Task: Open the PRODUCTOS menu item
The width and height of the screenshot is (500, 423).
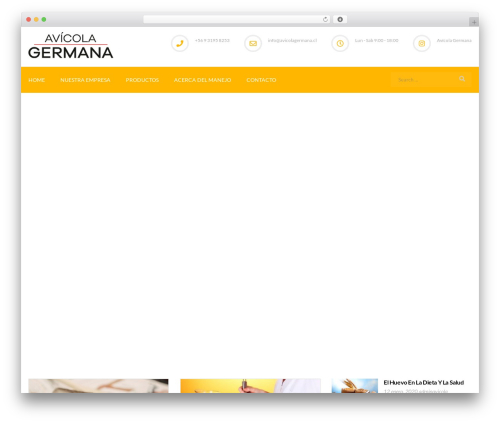Action: 142,80
